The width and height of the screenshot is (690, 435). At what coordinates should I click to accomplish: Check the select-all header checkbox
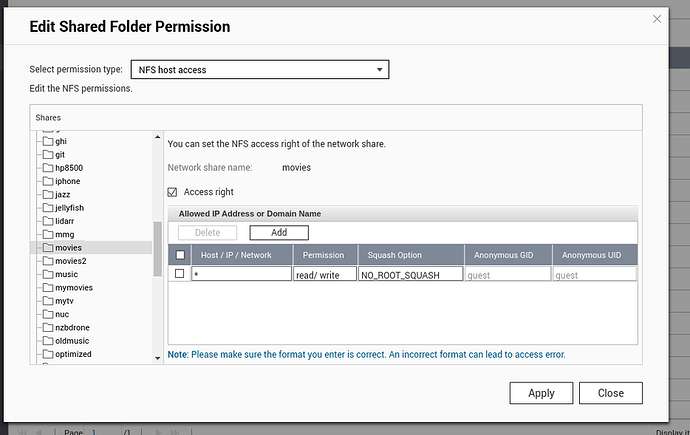tap(180, 255)
